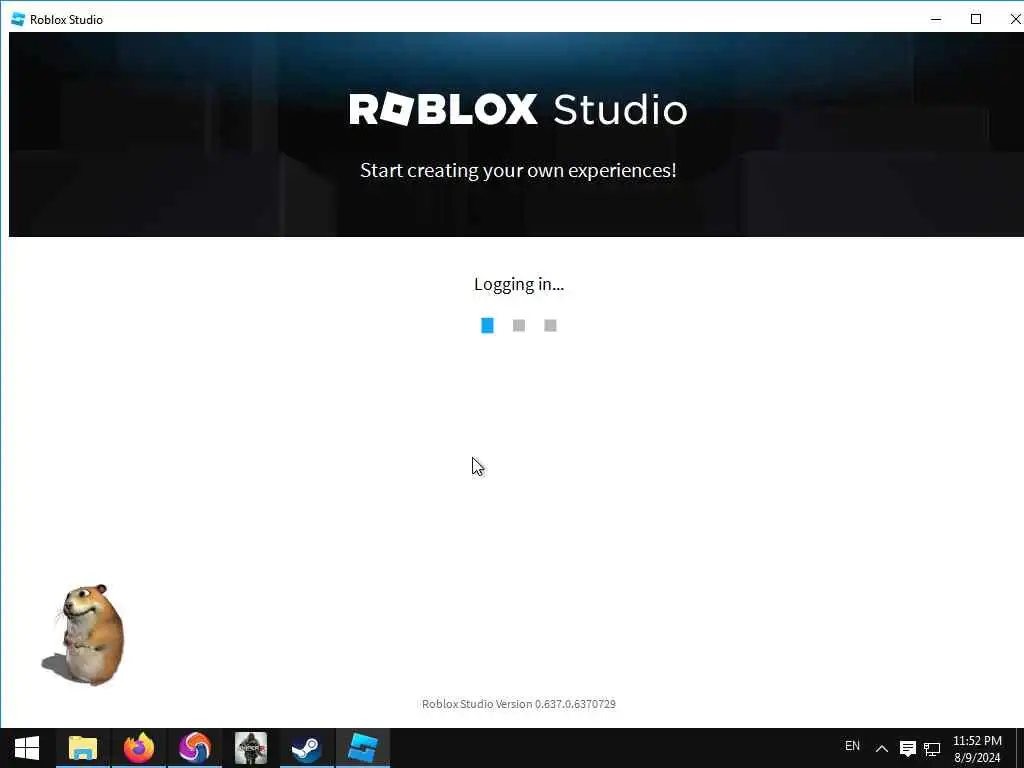Click the 'Logging in...' status text
The image size is (1024, 768).
(519, 284)
